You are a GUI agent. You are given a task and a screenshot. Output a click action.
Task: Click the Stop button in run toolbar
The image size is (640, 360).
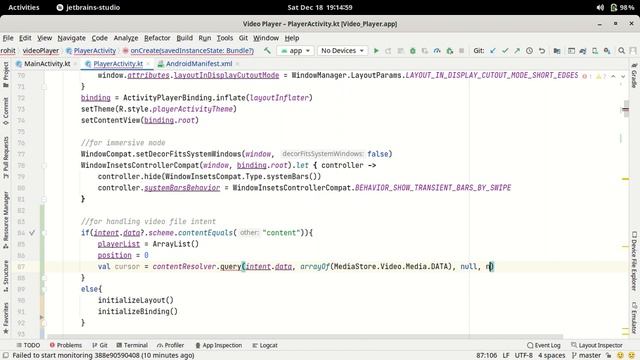pyautogui.click(x=462, y=51)
